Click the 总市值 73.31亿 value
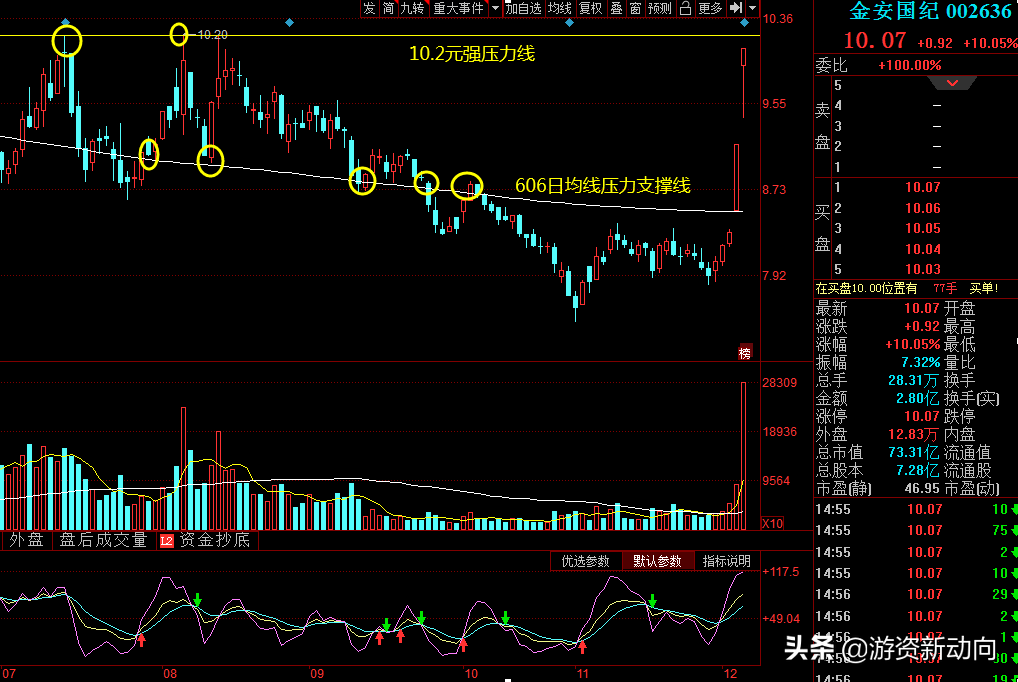The width and height of the screenshot is (1018, 682). point(914,452)
